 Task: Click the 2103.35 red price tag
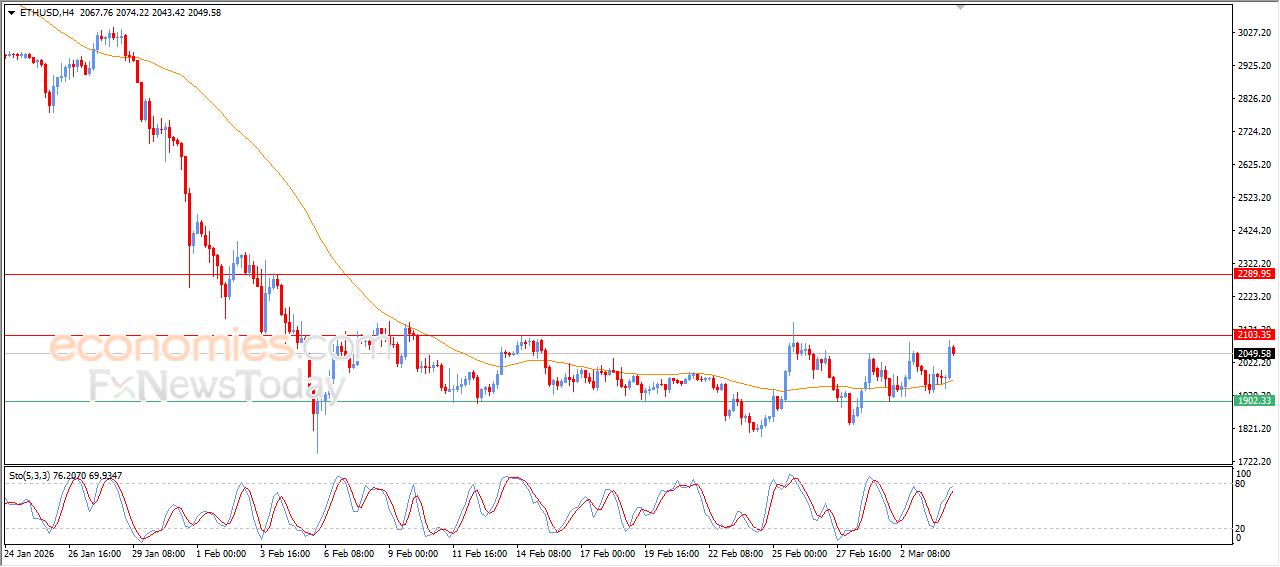coord(1253,335)
